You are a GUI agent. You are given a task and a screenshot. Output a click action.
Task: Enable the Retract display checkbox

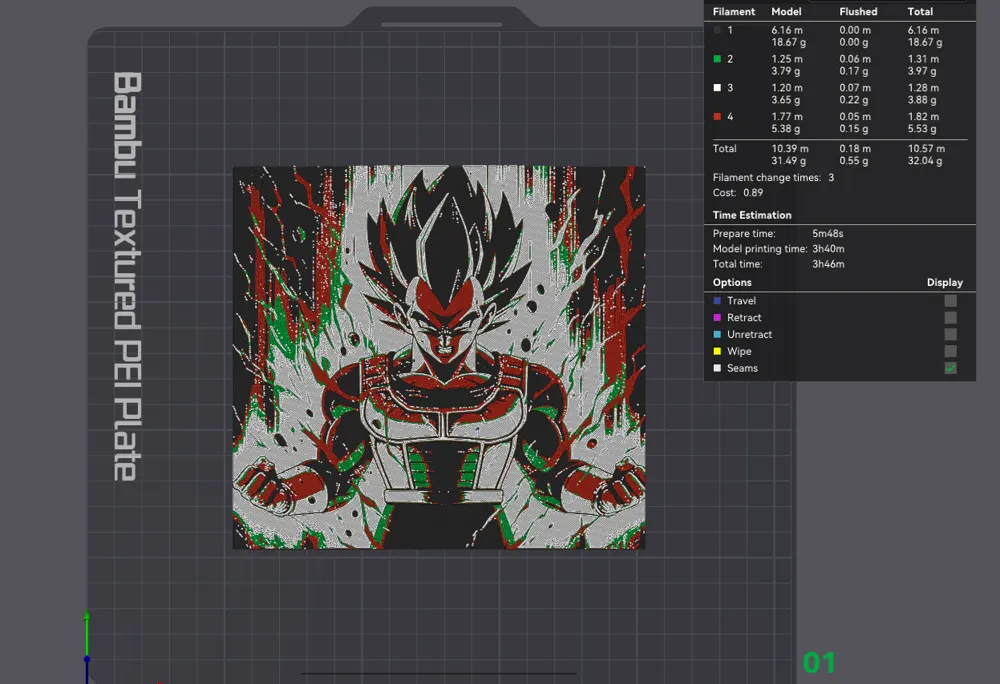click(x=949, y=317)
